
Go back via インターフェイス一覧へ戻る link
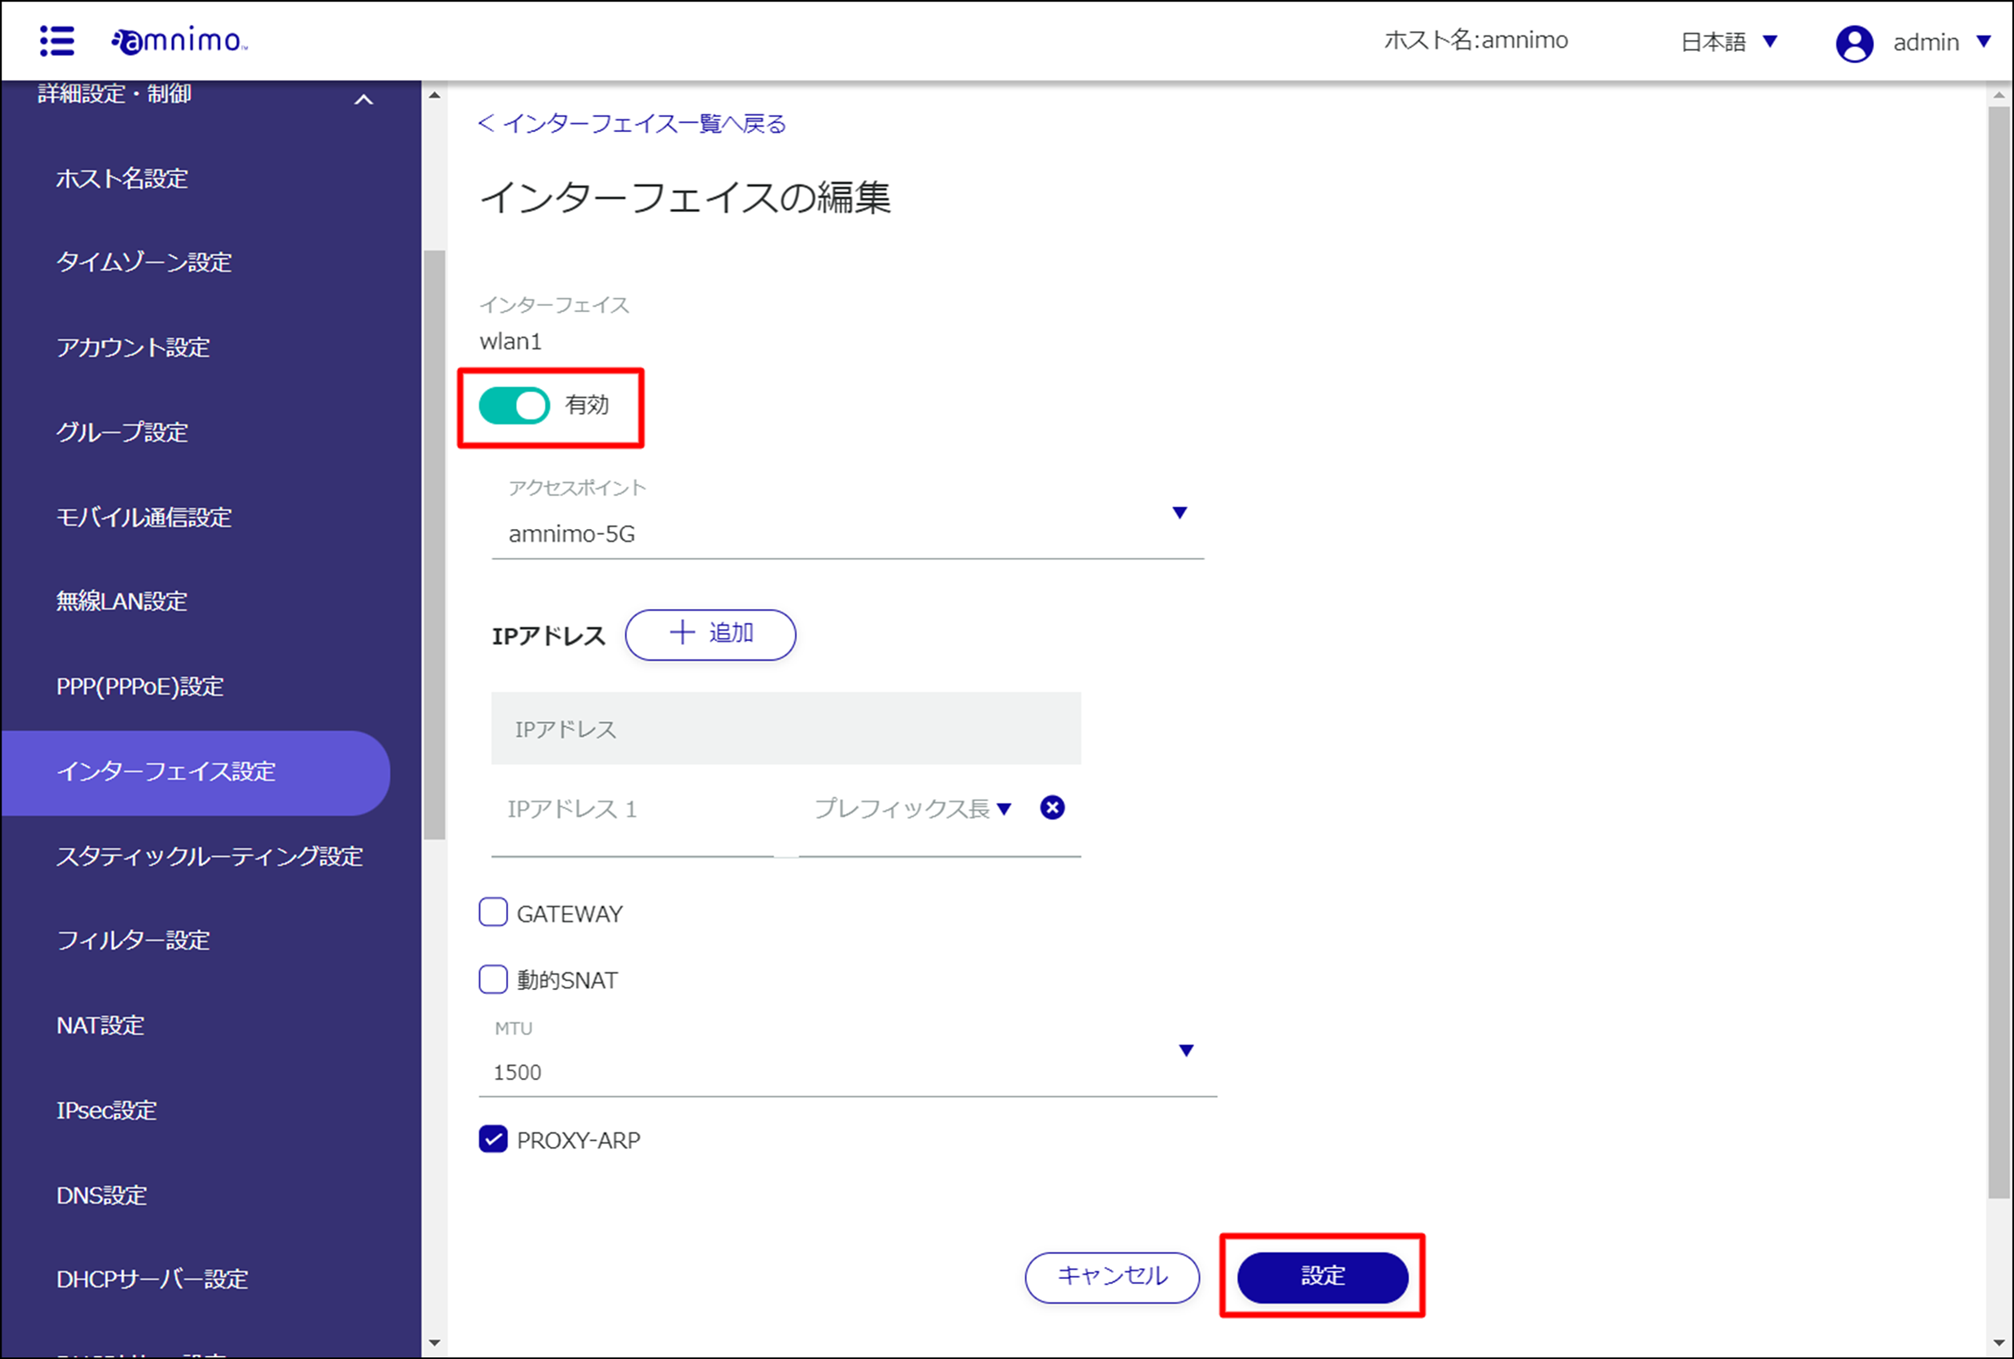pyautogui.click(x=632, y=123)
